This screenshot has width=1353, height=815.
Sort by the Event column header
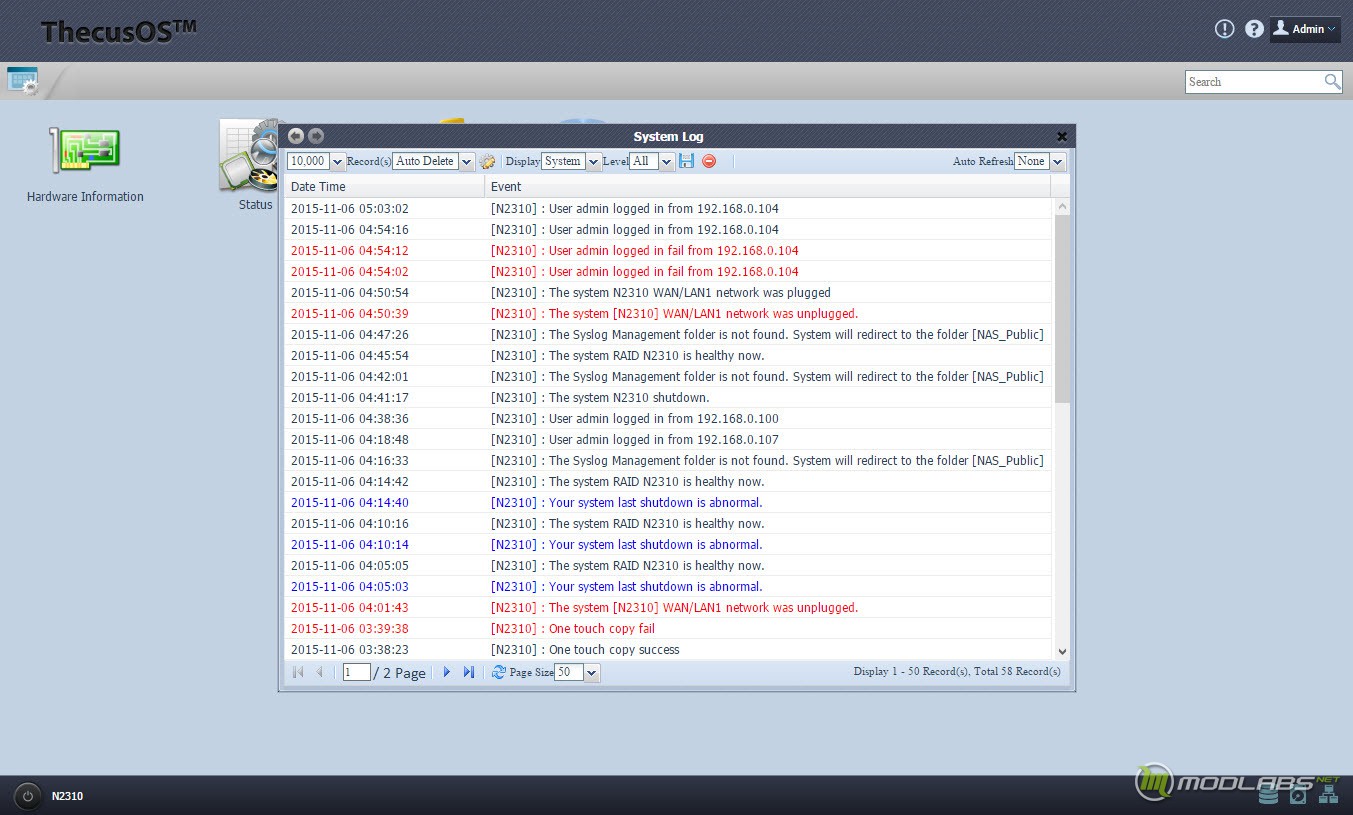pyautogui.click(x=767, y=186)
